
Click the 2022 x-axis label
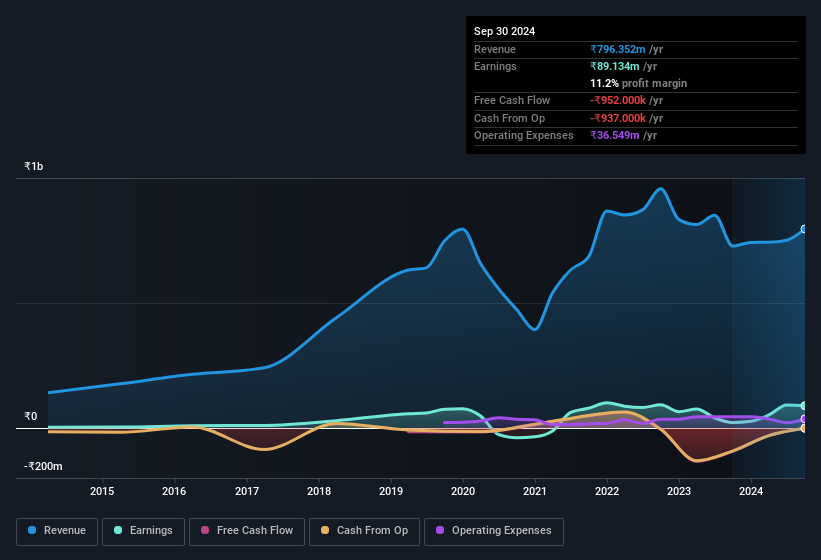point(607,491)
